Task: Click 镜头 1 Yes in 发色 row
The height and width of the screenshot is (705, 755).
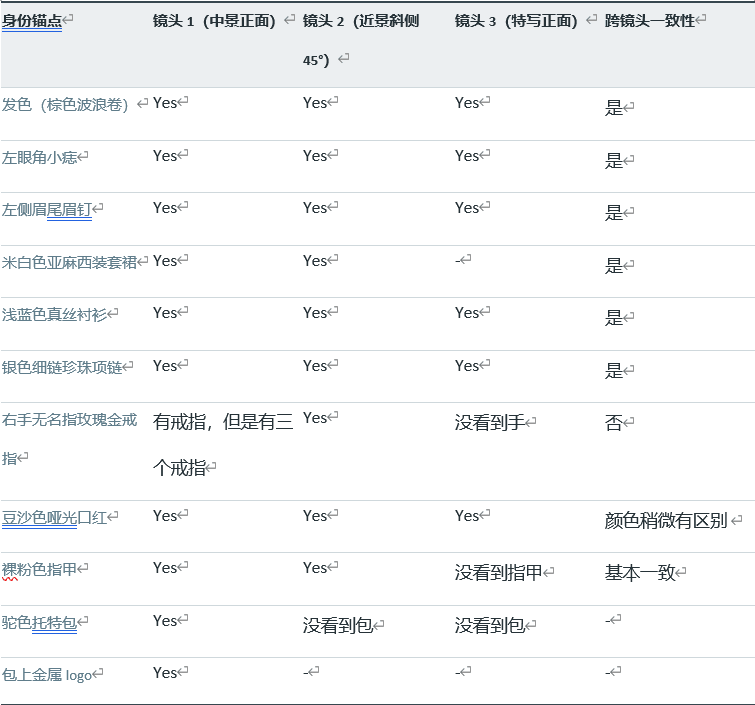Action: [x=165, y=103]
